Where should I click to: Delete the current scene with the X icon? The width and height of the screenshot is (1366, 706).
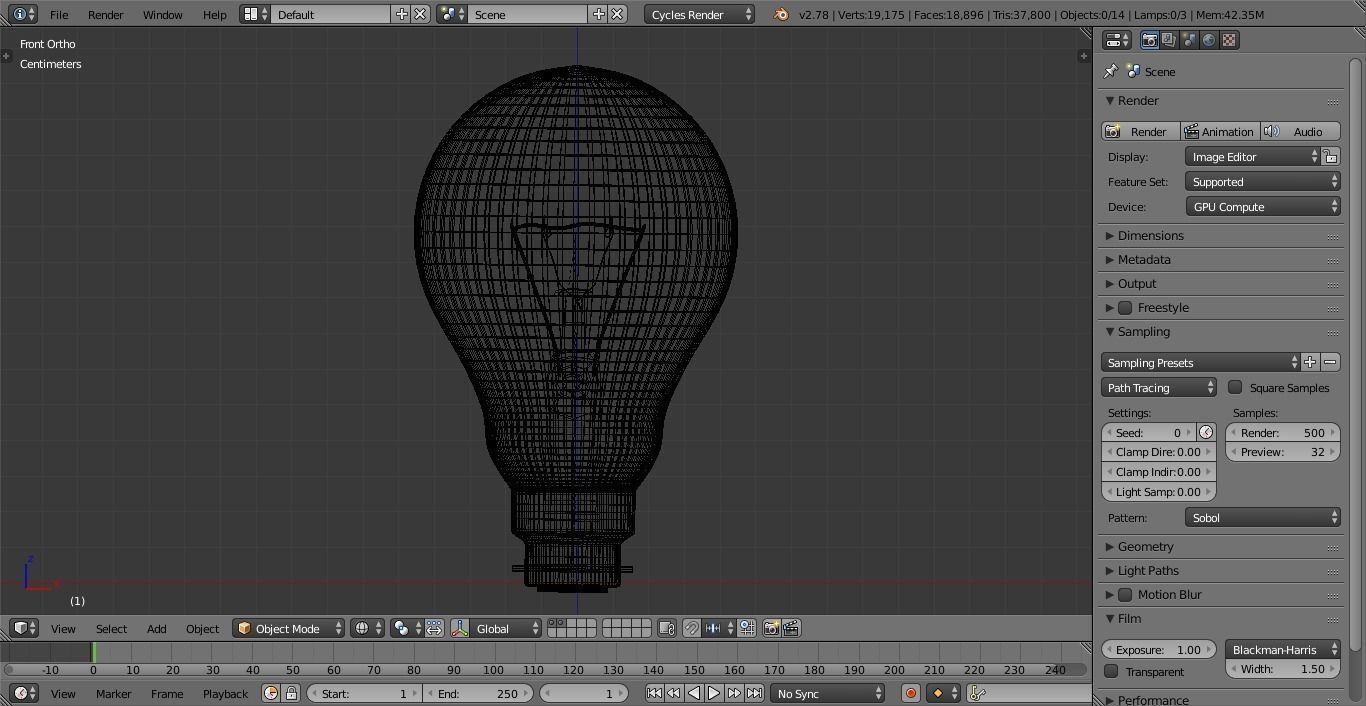pyautogui.click(x=618, y=14)
